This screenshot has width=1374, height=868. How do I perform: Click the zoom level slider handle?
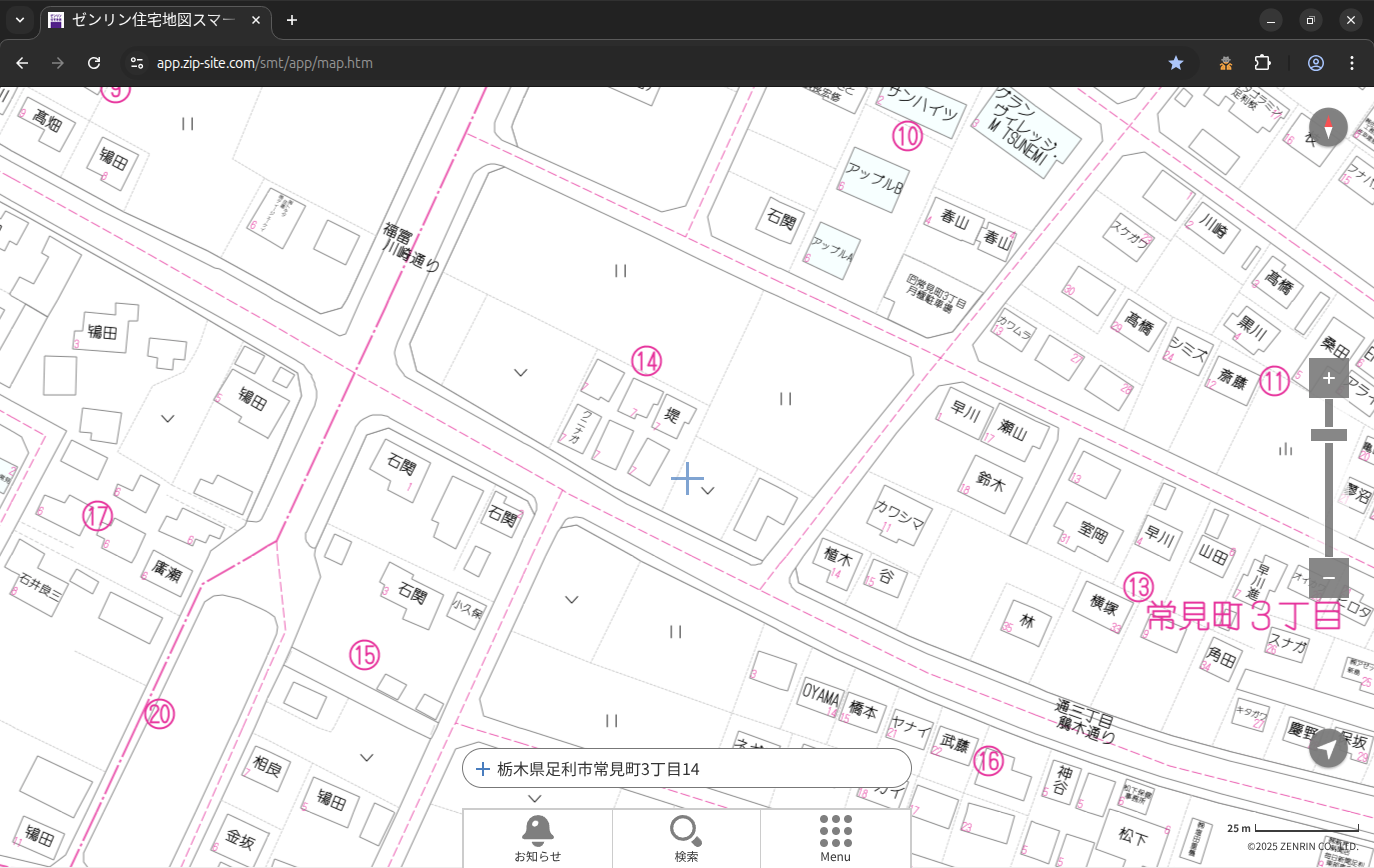pos(1328,435)
